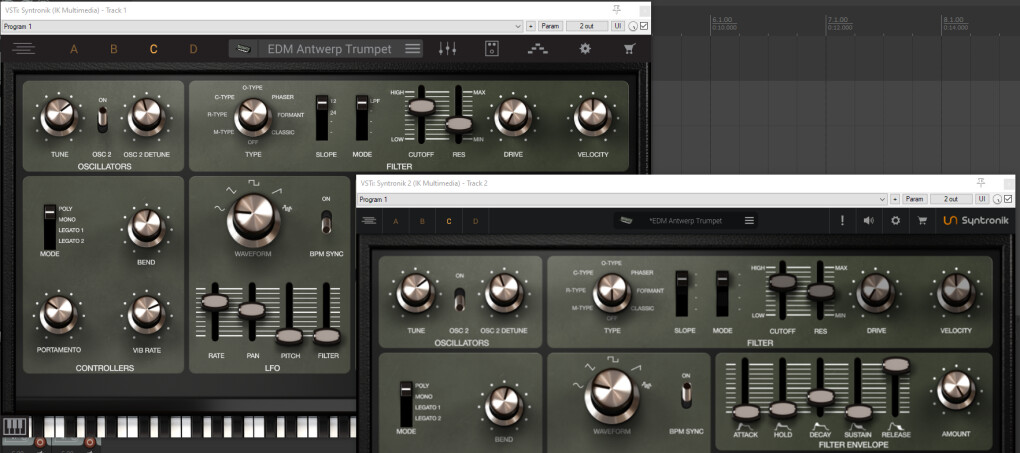Open the EDM Antwerp Trumpet preset selector in Track 1

click(x=326, y=49)
